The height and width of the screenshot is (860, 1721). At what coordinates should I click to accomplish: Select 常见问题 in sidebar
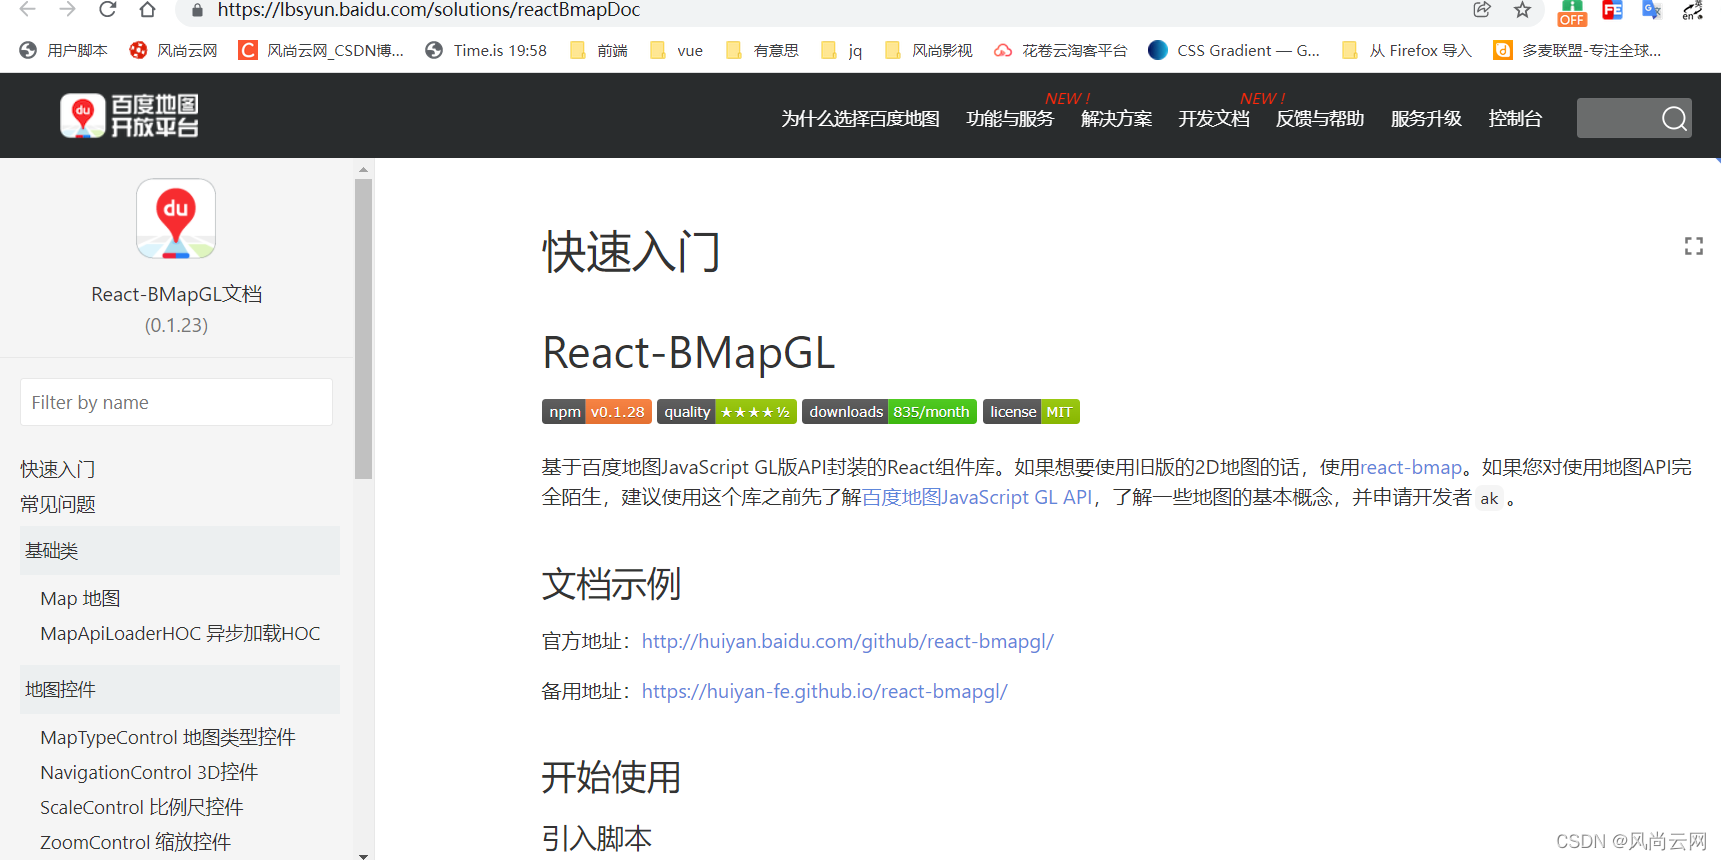[58, 504]
